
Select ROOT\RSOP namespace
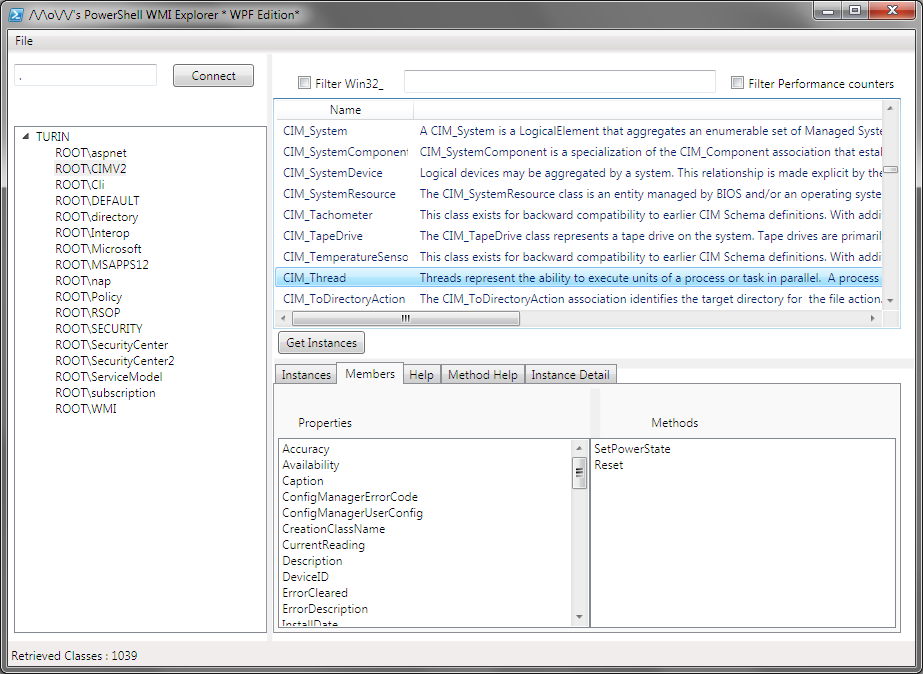(88, 313)
